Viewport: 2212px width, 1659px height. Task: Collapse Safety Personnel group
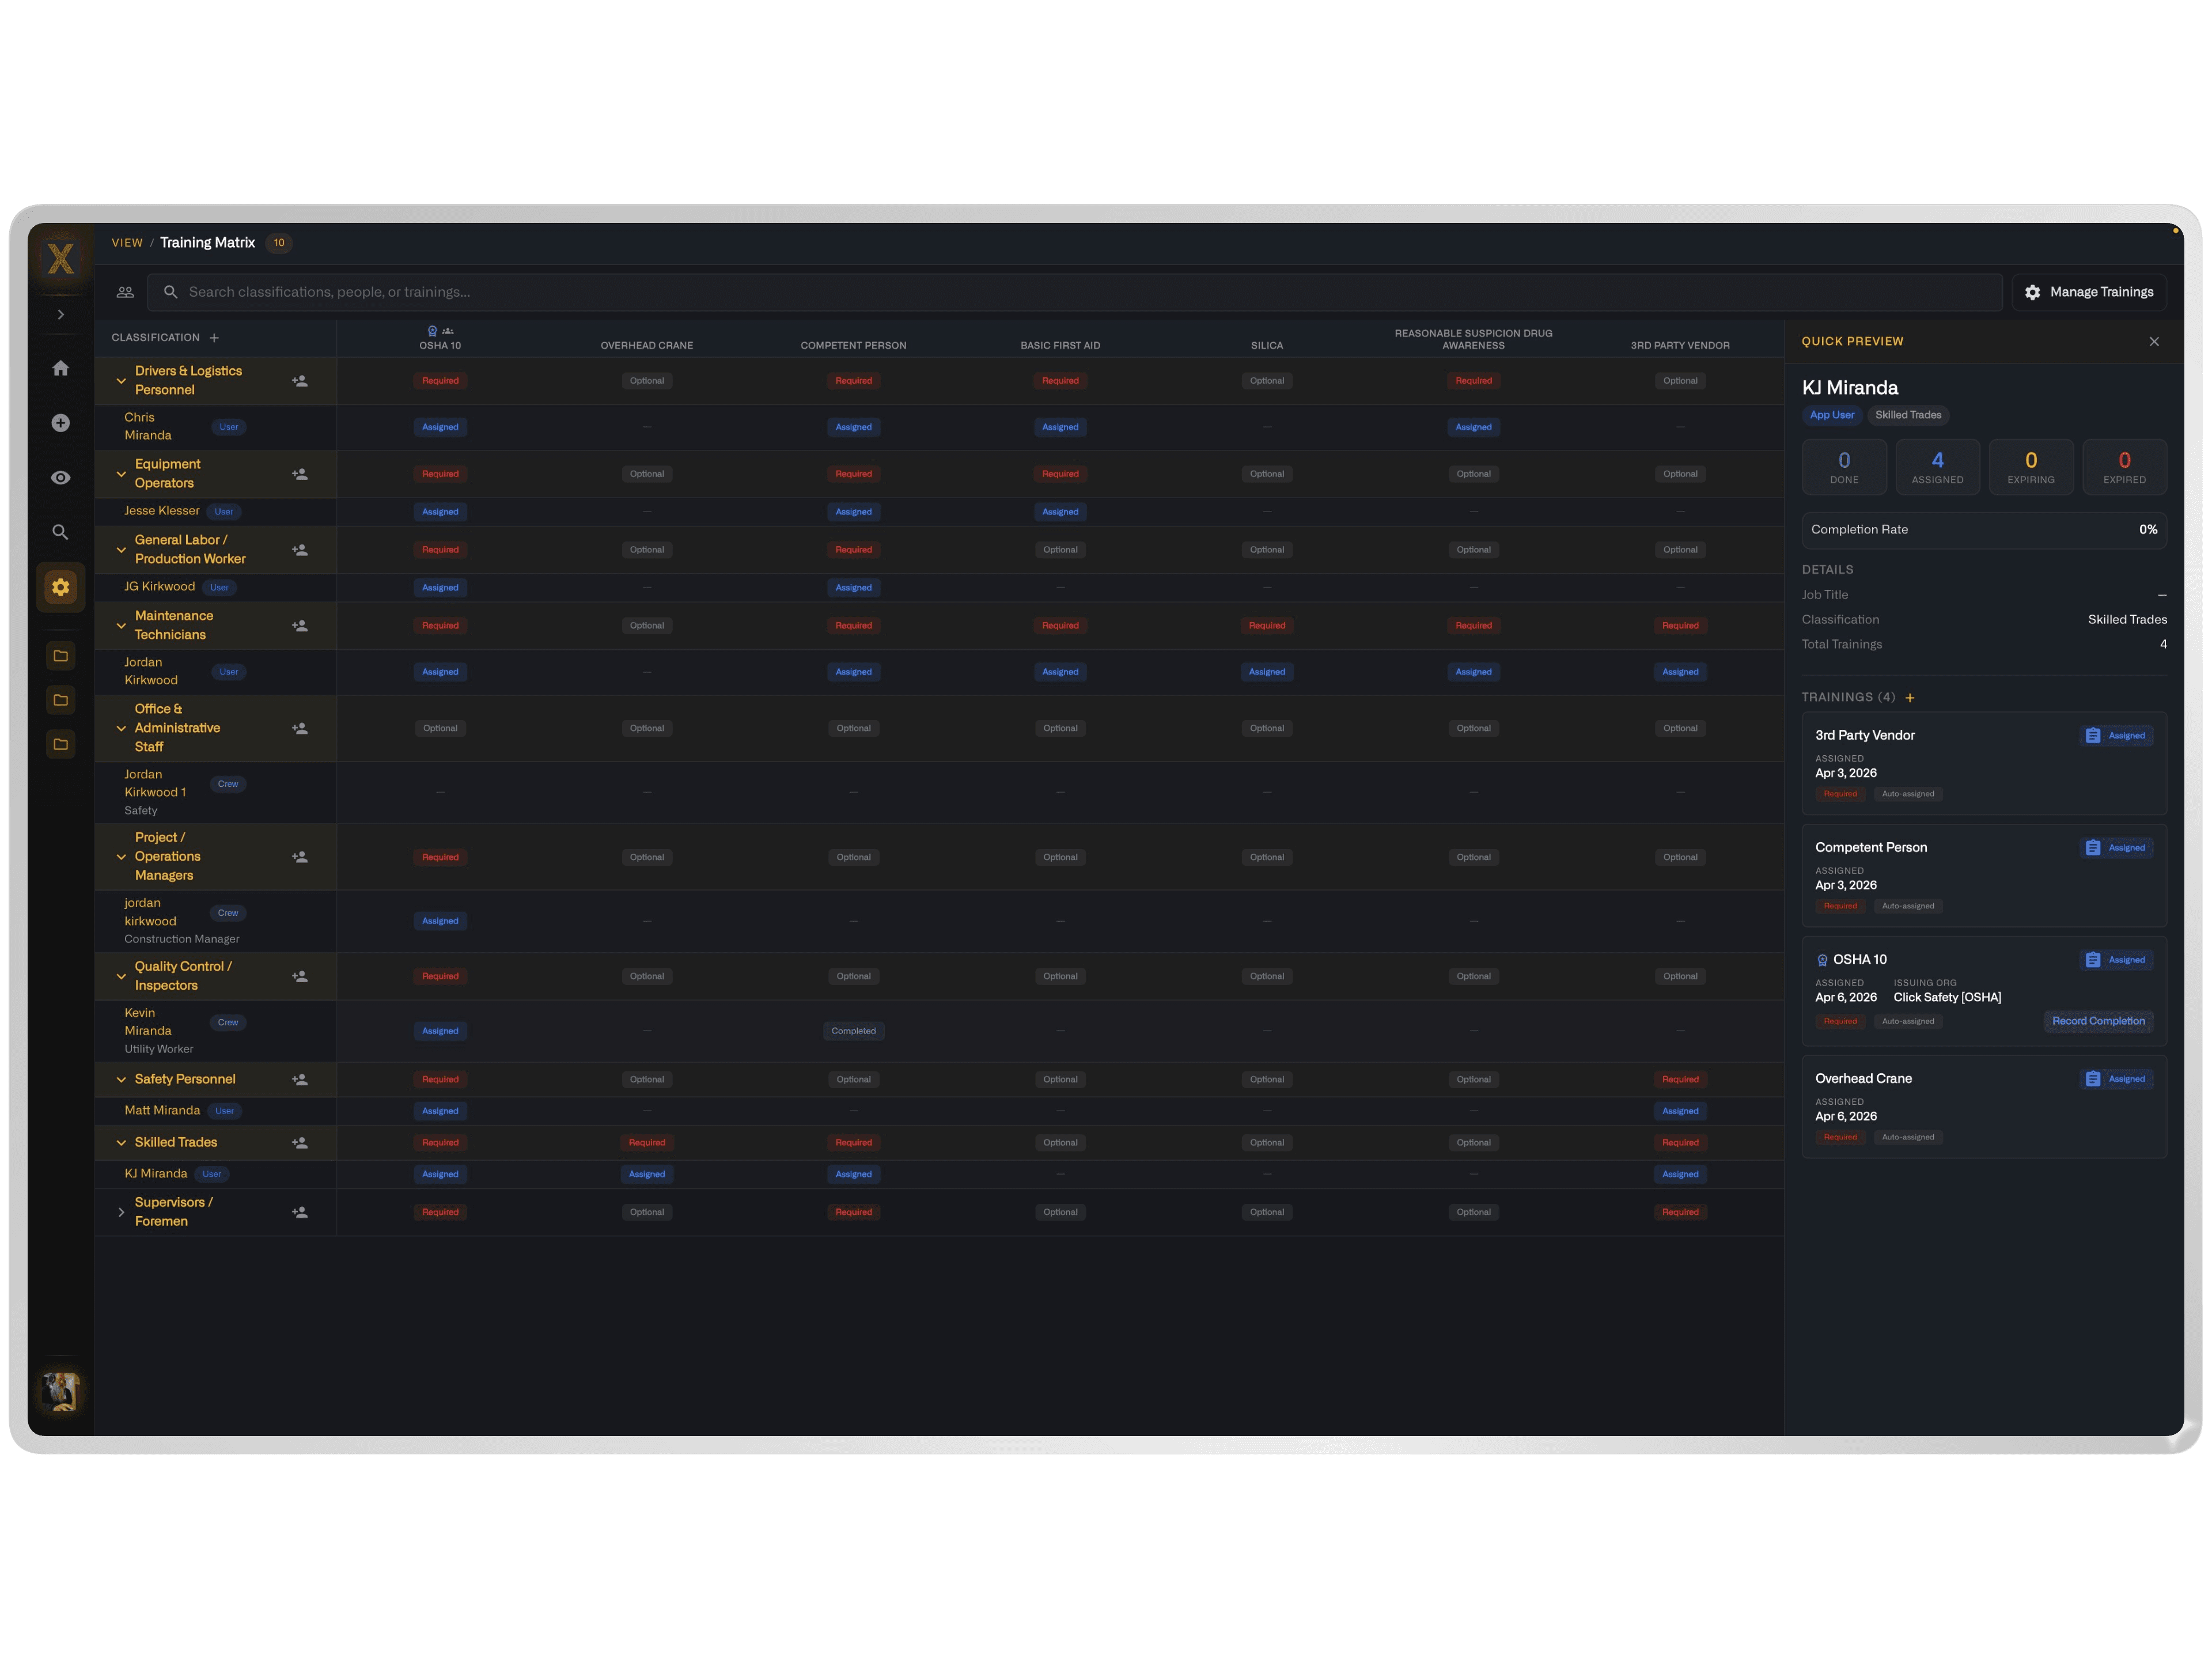pos(121,1080)
